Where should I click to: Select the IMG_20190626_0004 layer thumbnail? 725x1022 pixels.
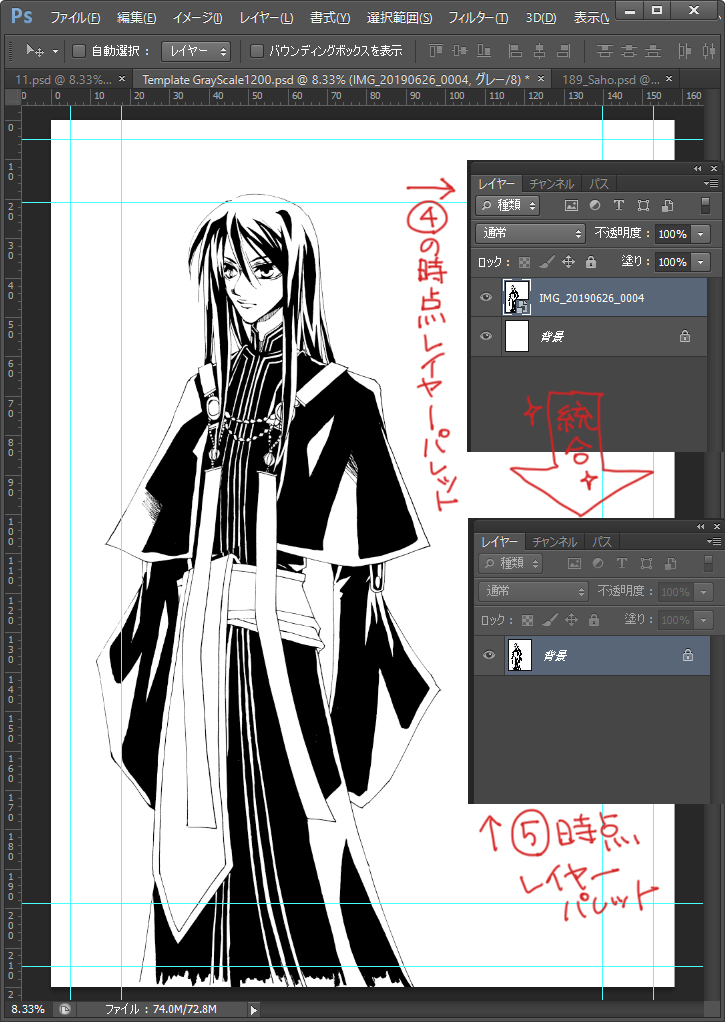(517, 297)
